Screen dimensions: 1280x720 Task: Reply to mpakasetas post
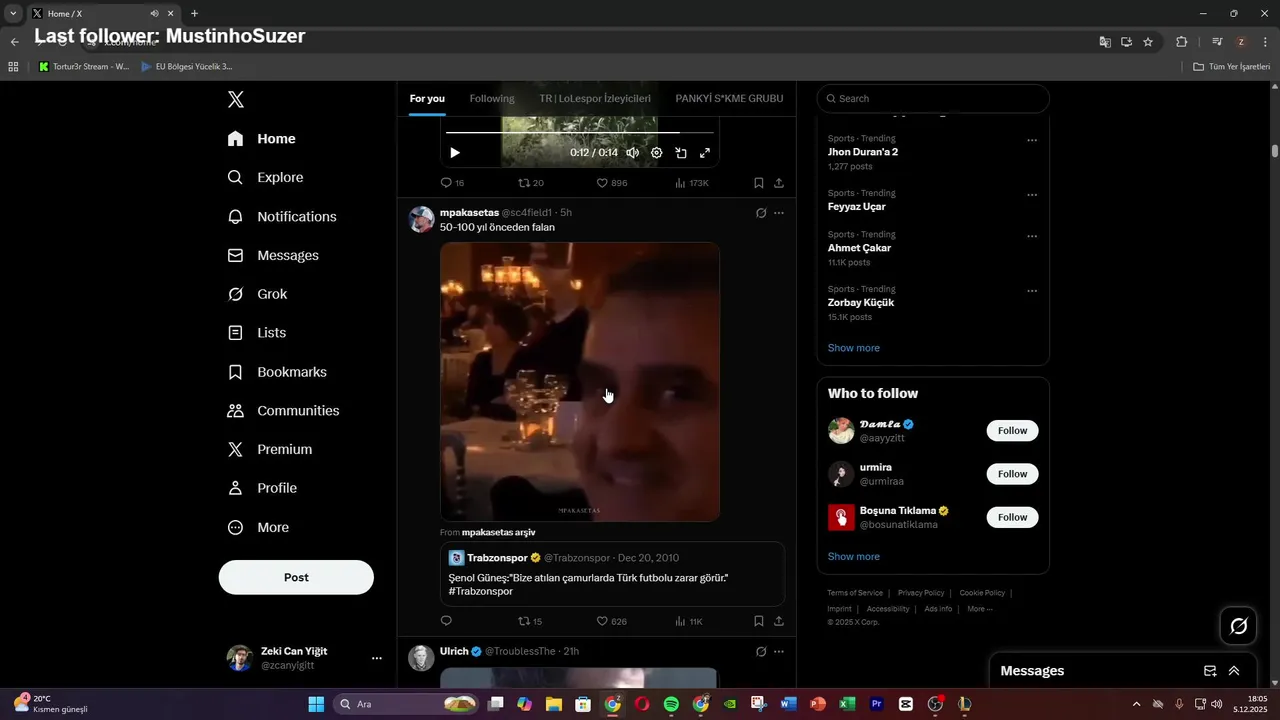(x=446, y=621)
